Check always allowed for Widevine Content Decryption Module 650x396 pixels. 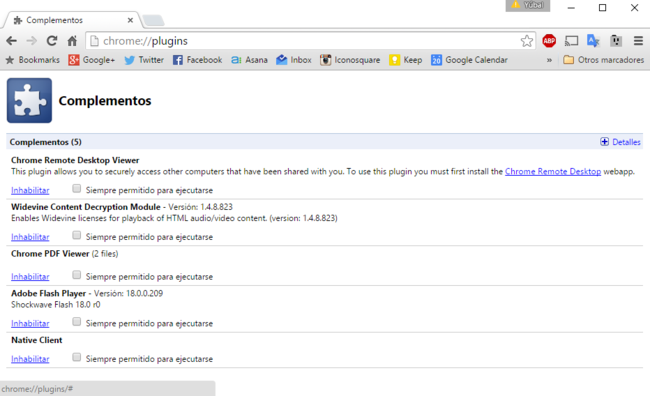[x=76, y=236]
